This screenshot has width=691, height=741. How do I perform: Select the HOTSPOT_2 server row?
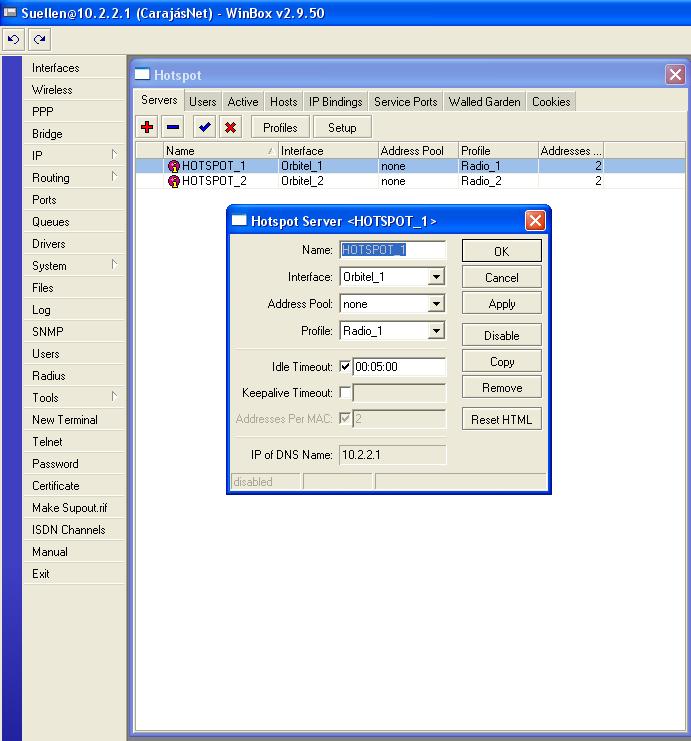[x=410, y=181]
